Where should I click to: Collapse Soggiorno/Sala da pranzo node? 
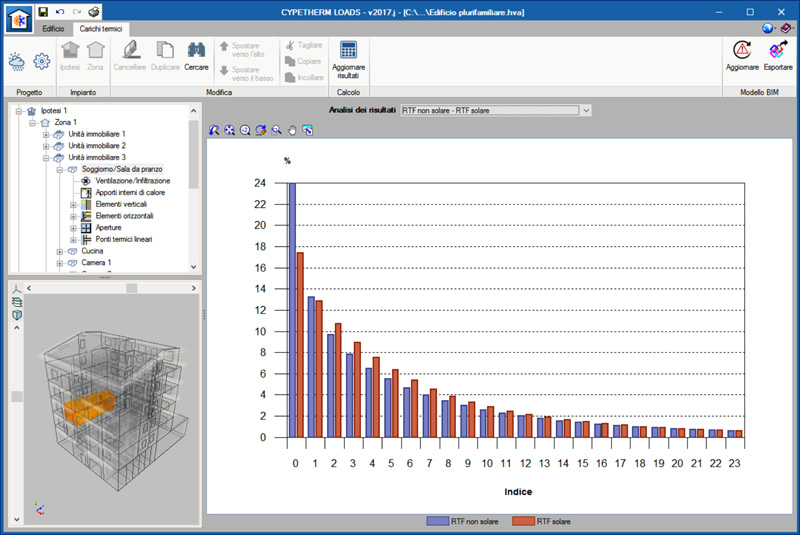[60, 169]
